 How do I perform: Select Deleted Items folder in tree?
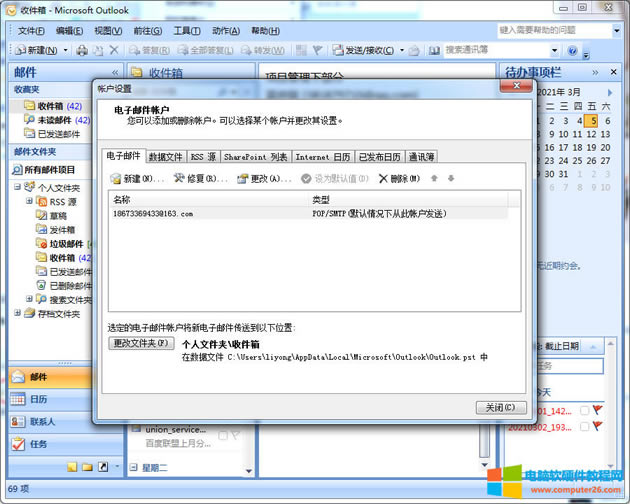tap(64, 286)
